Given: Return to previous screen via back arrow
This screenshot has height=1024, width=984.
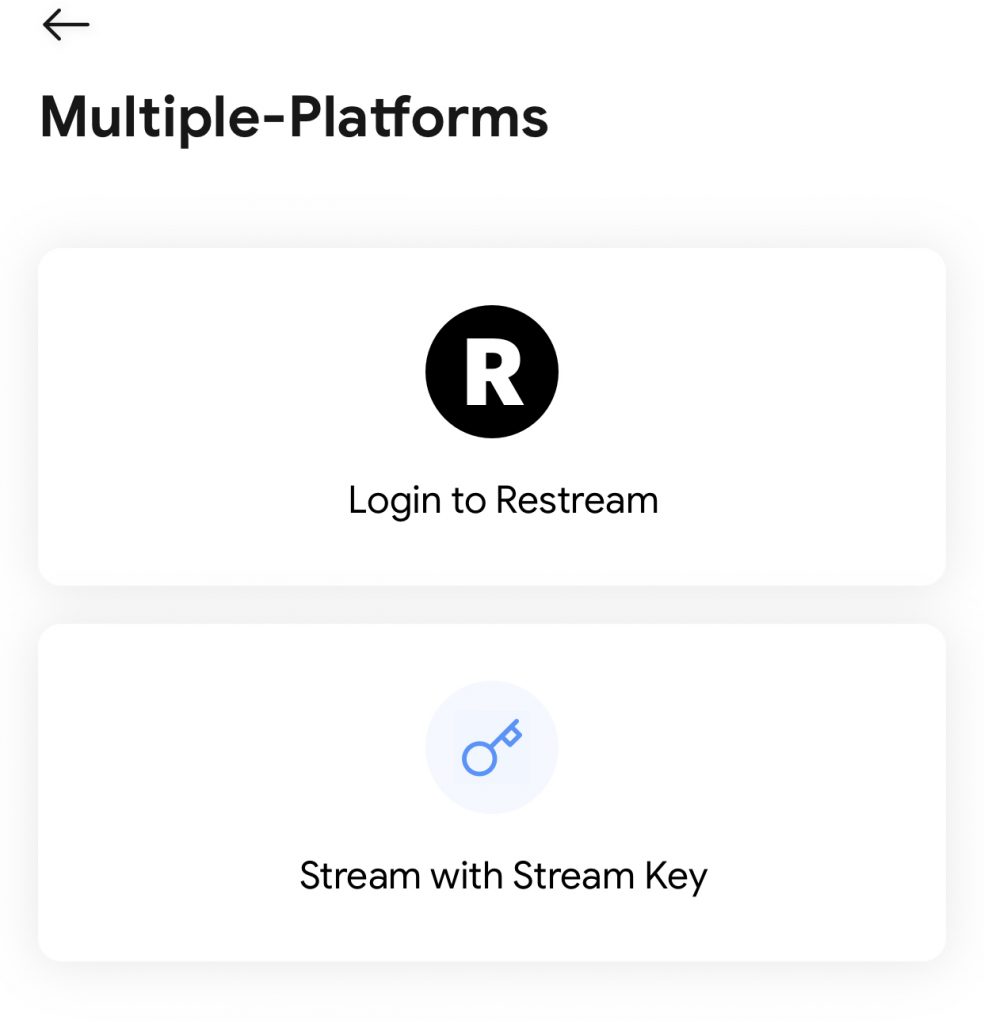Looking at the screenshot, I should tap(66, 25).
